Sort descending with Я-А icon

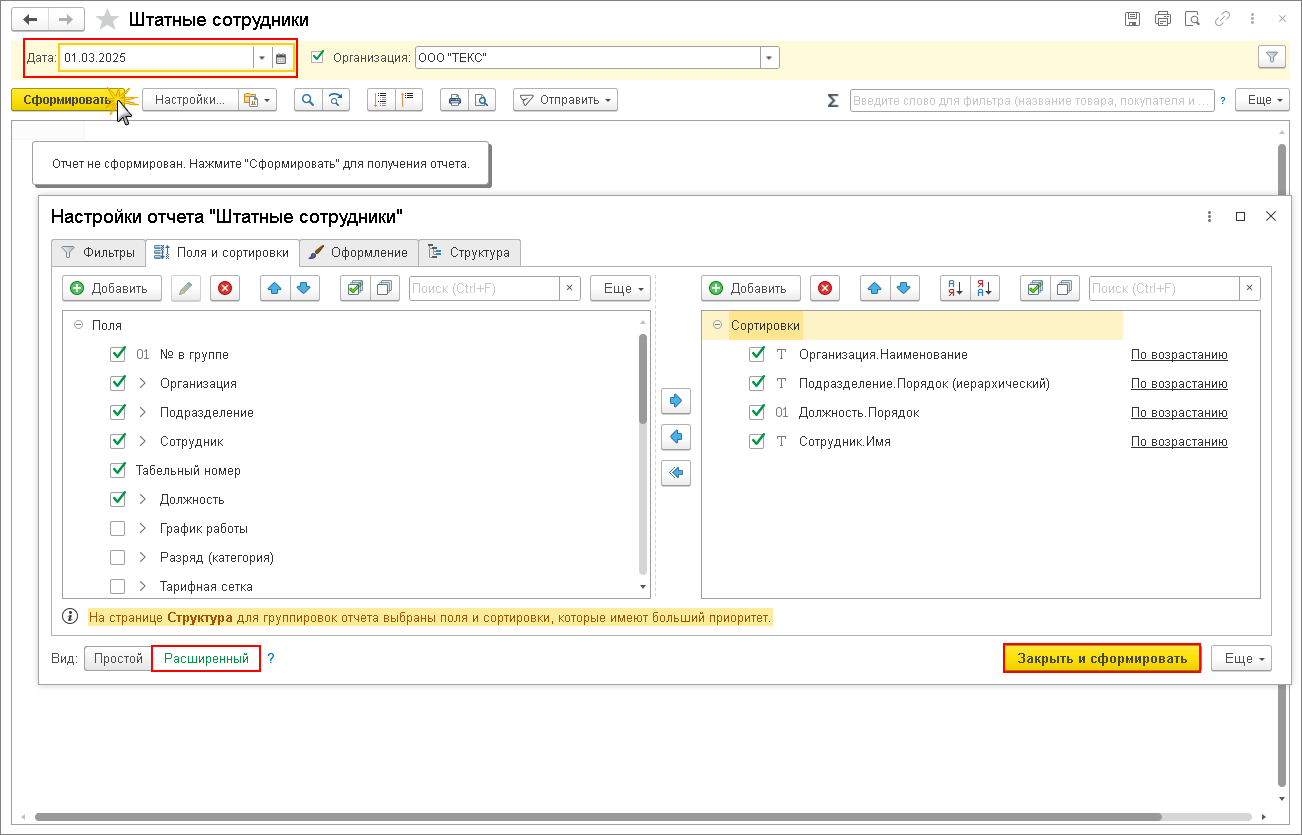(x=984, y=288)
